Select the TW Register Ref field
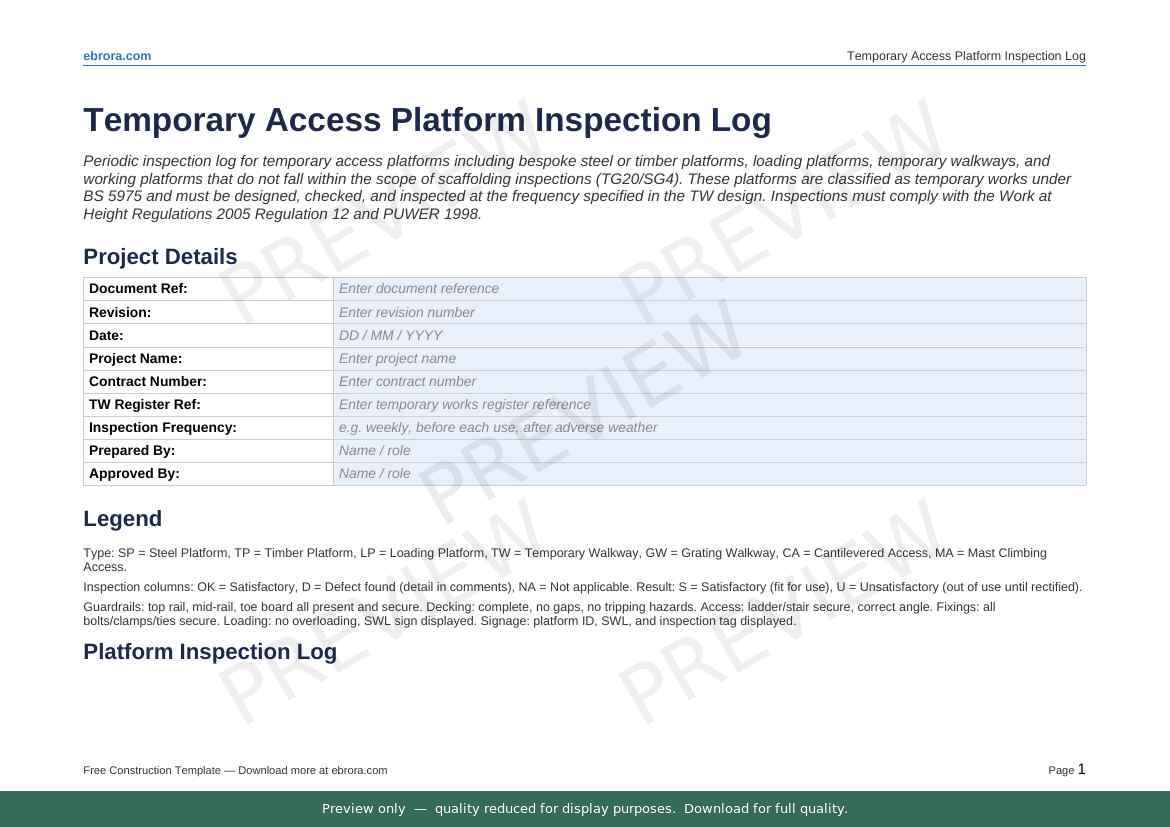The width and height of the screenshot is (1170, 827). coord(708,404)
